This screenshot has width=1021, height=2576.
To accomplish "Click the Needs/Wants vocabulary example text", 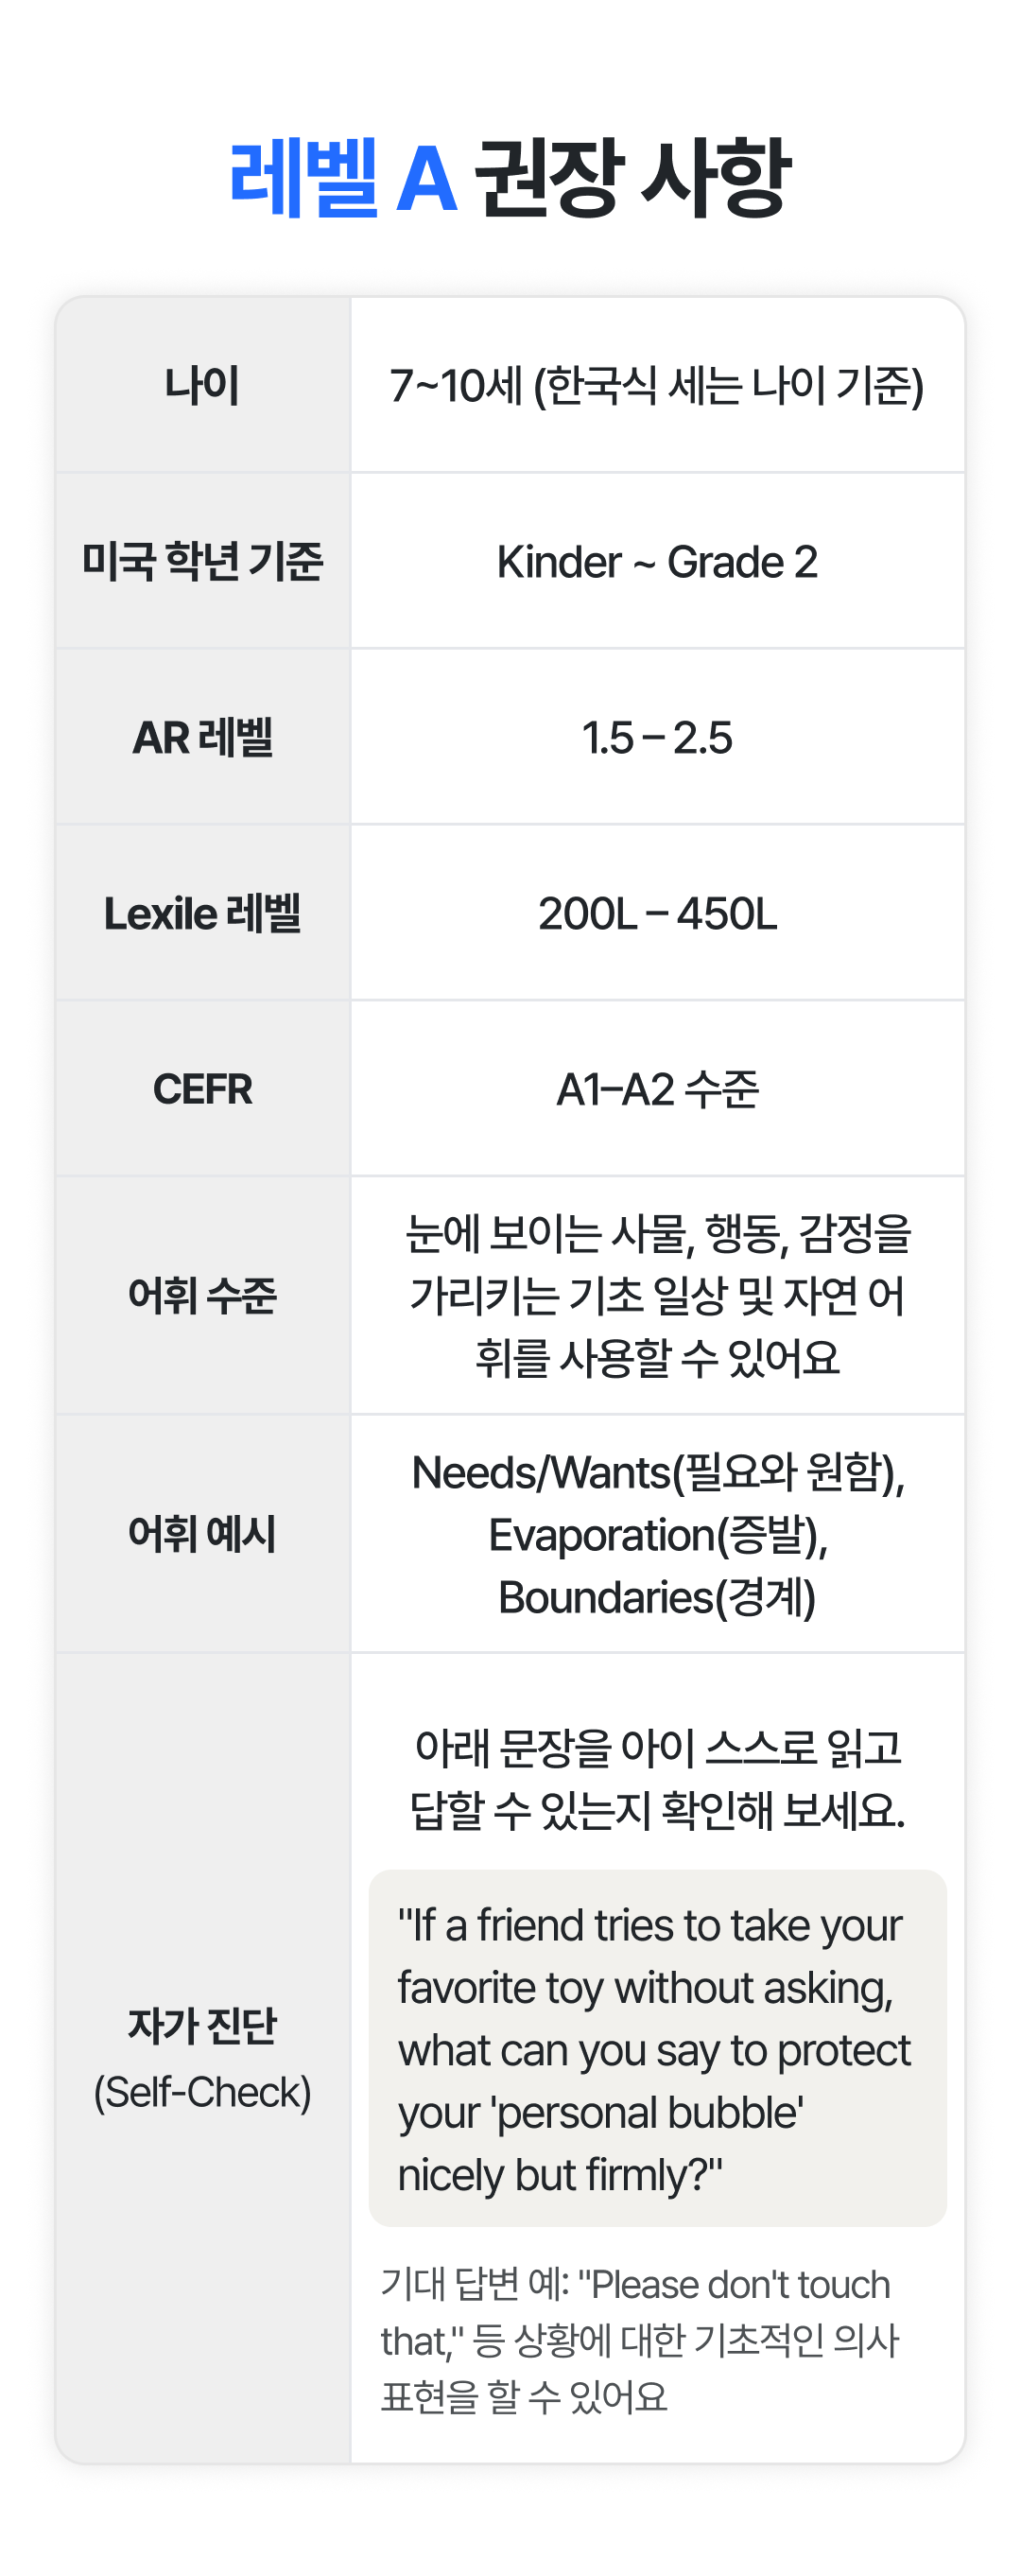I will point(657,1534).
